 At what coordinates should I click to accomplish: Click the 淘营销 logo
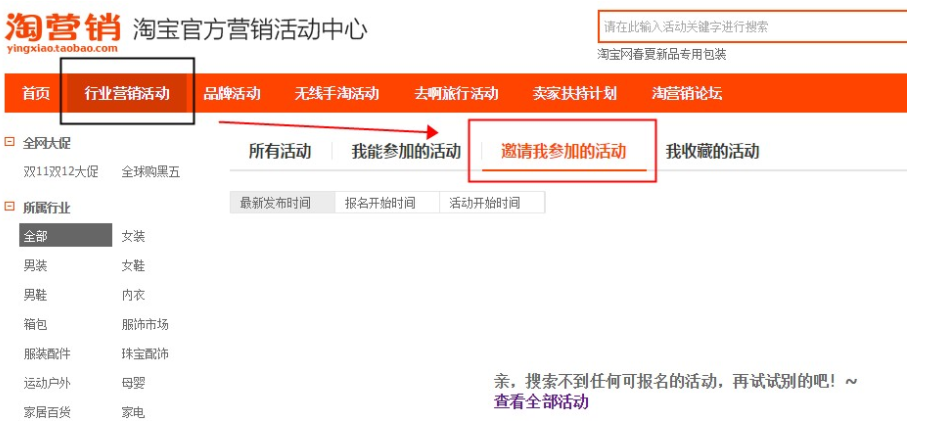[x=62, y=33]
